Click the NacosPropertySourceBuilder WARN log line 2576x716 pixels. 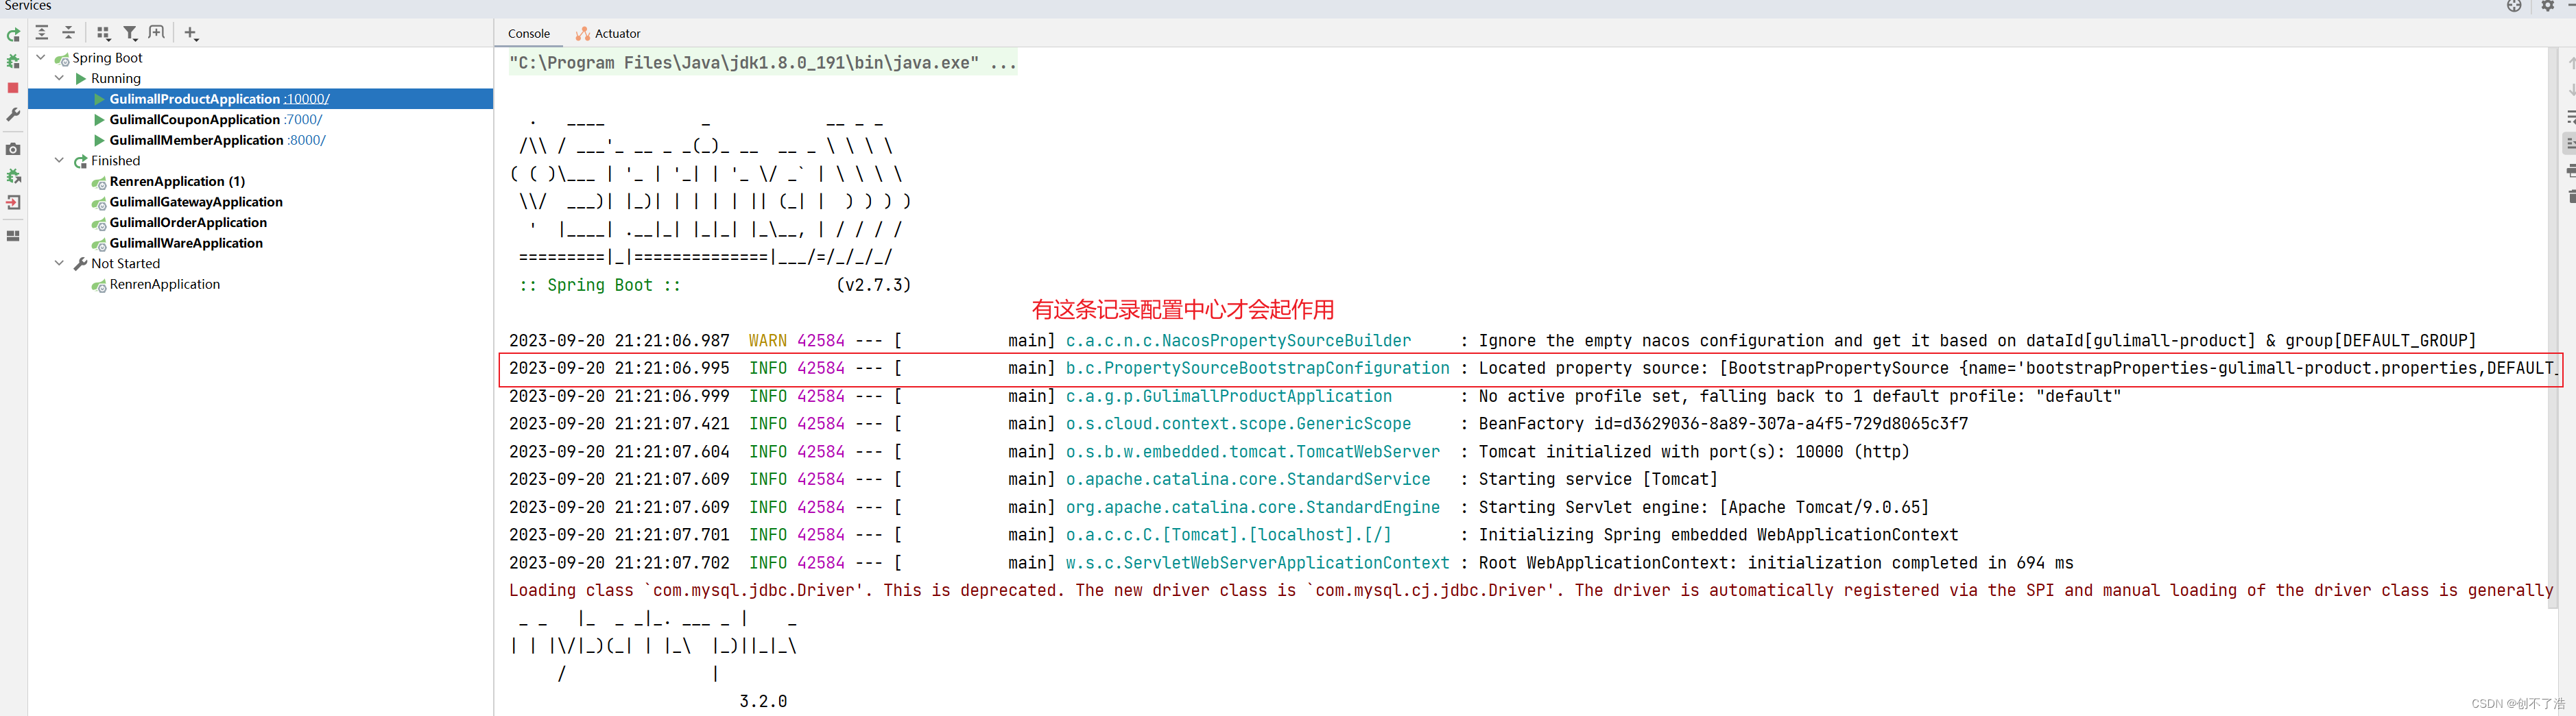tap(1492, 341)
